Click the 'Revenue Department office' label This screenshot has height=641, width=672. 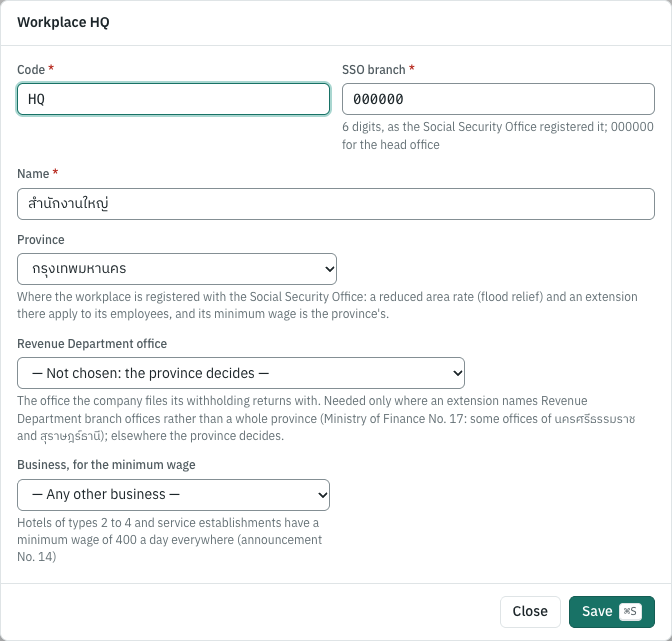(x=92, y=344)
